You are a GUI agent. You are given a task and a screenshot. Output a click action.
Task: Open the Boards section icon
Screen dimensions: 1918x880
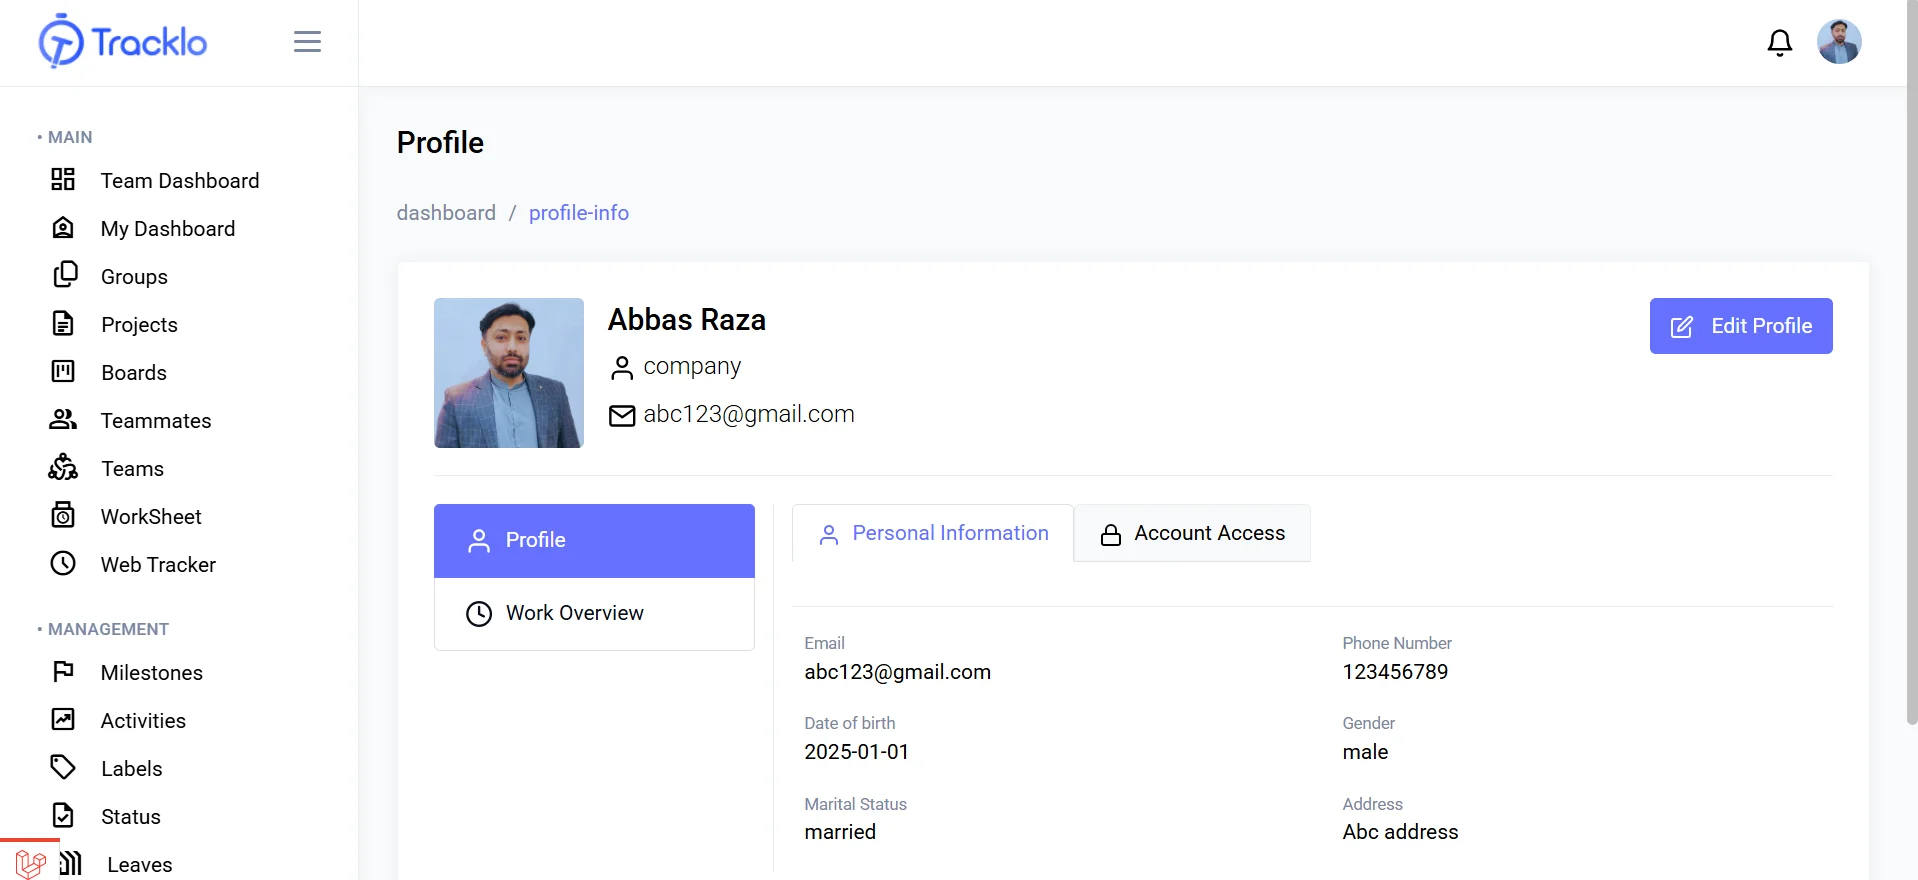[x=63, y=372]
